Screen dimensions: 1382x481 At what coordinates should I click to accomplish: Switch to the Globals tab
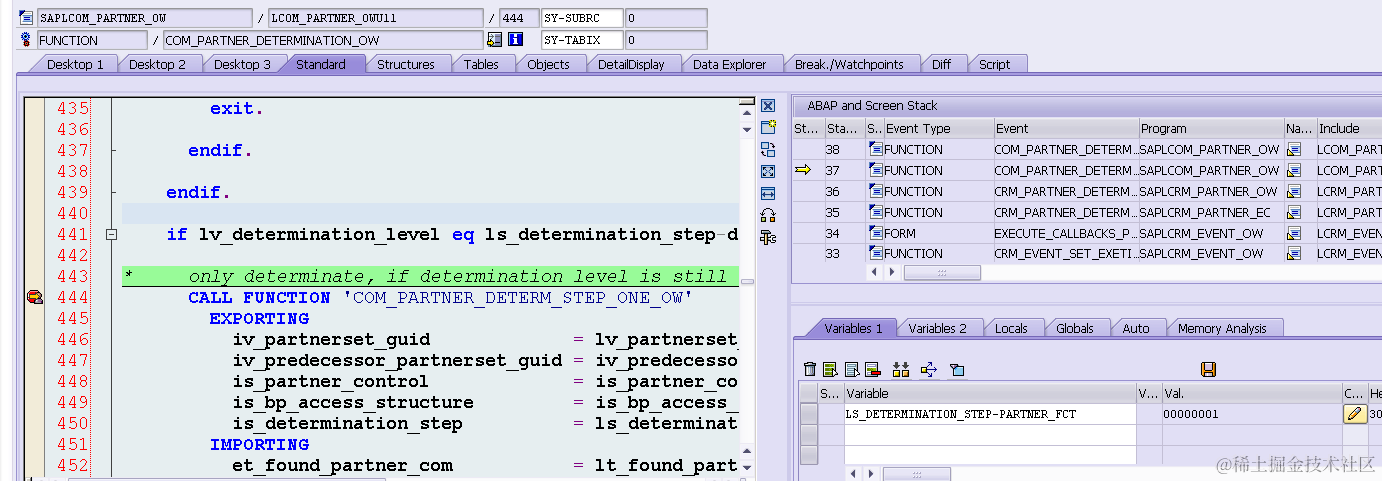(x=1075, y=328)
